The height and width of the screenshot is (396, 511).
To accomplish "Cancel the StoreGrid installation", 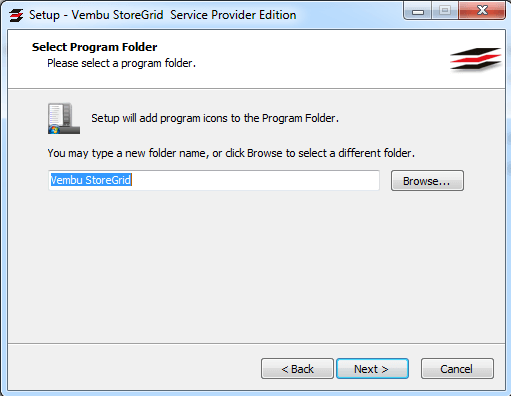I will point(457,369).
